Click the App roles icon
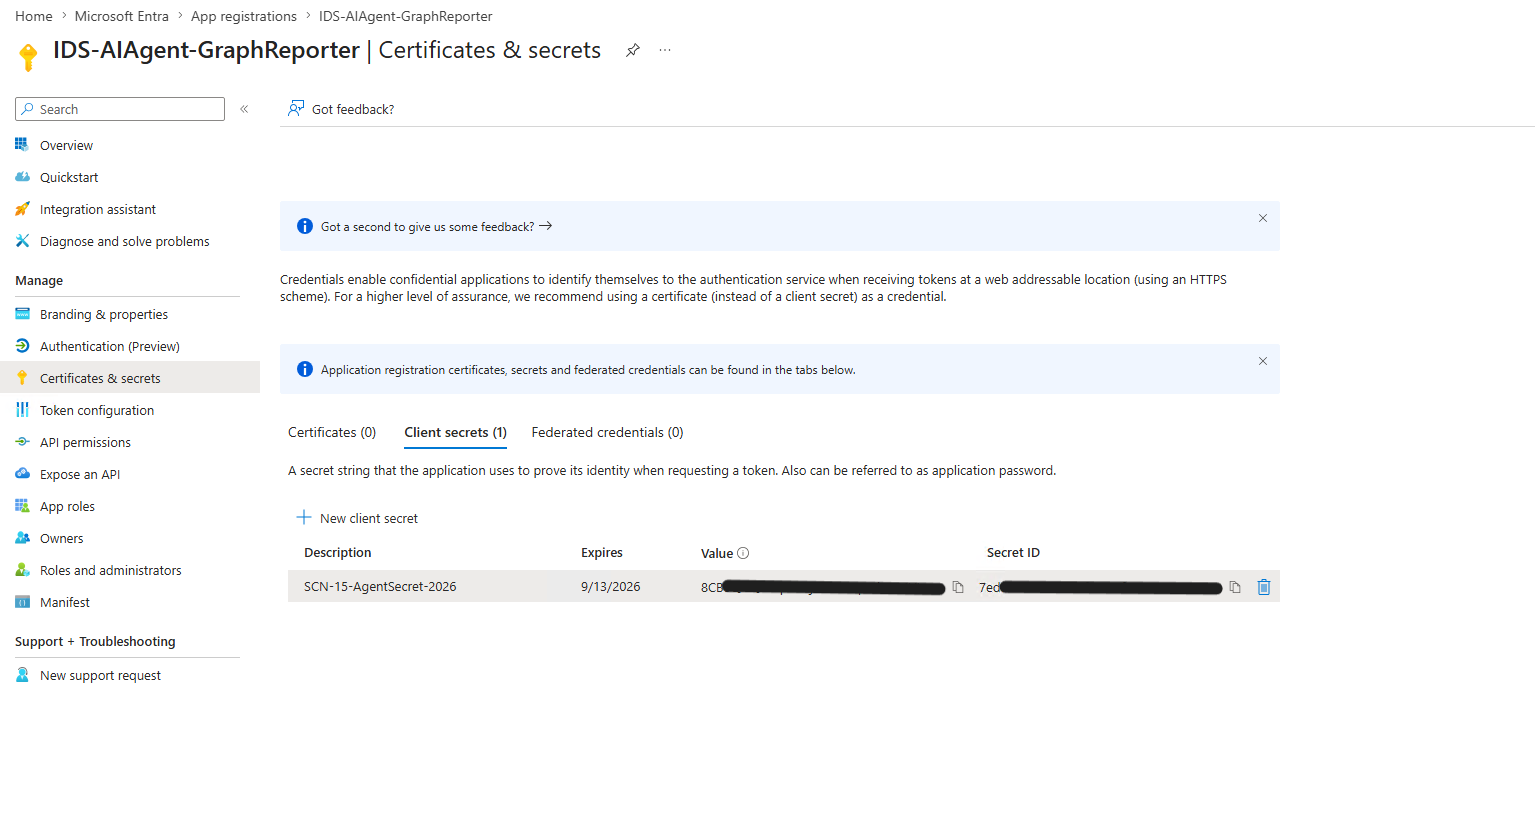This screenshot has height=815, width=1535. [x=22, y=506]
